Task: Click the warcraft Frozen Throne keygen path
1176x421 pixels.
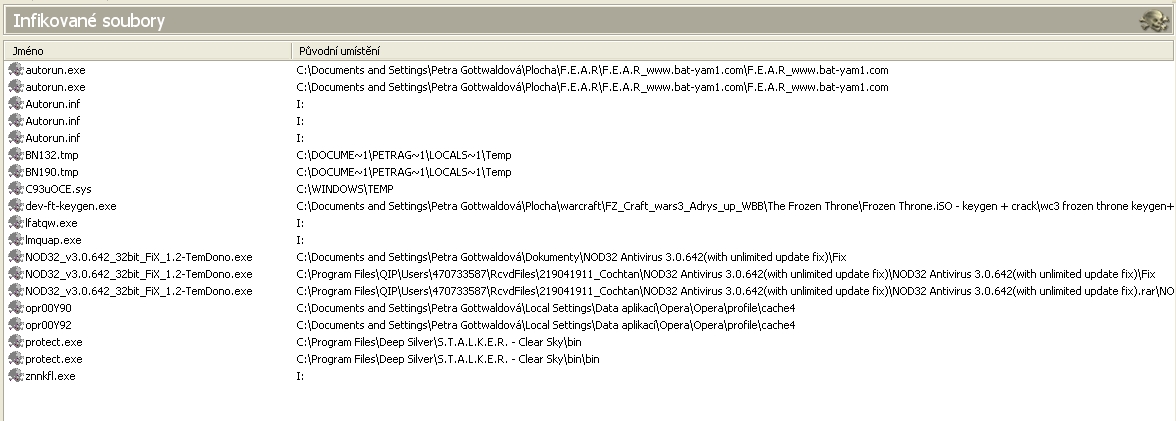Action: tap(730, 206)
